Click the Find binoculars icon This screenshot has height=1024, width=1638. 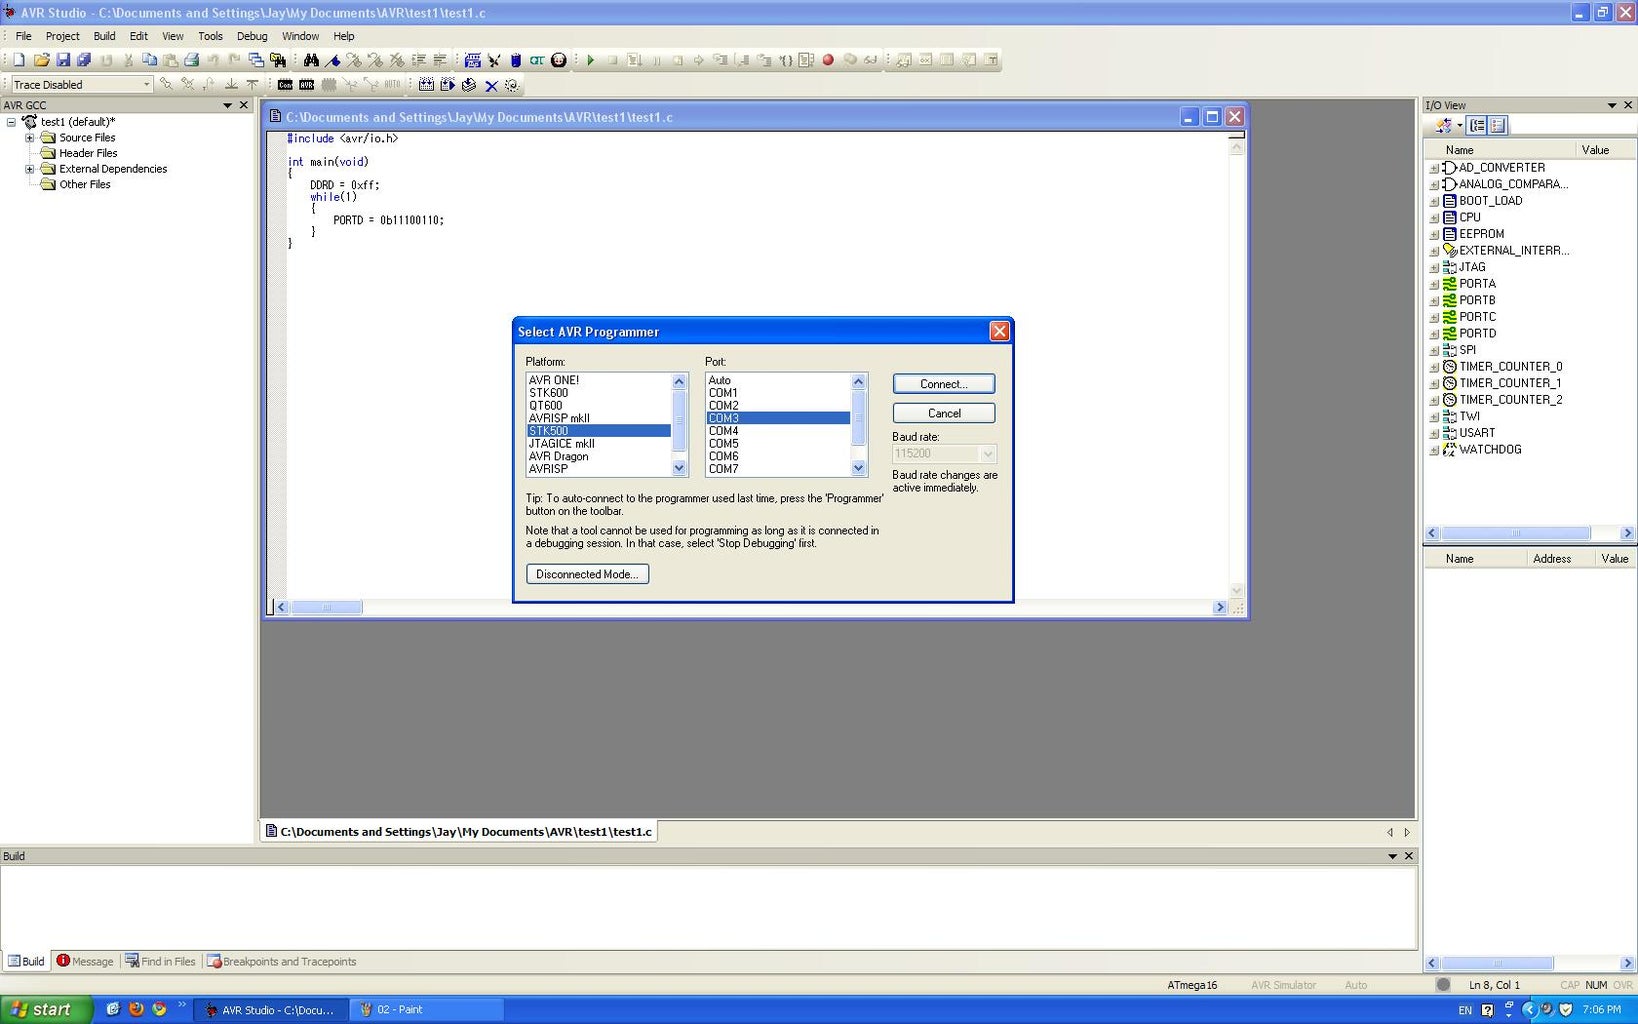click(311, 60)
